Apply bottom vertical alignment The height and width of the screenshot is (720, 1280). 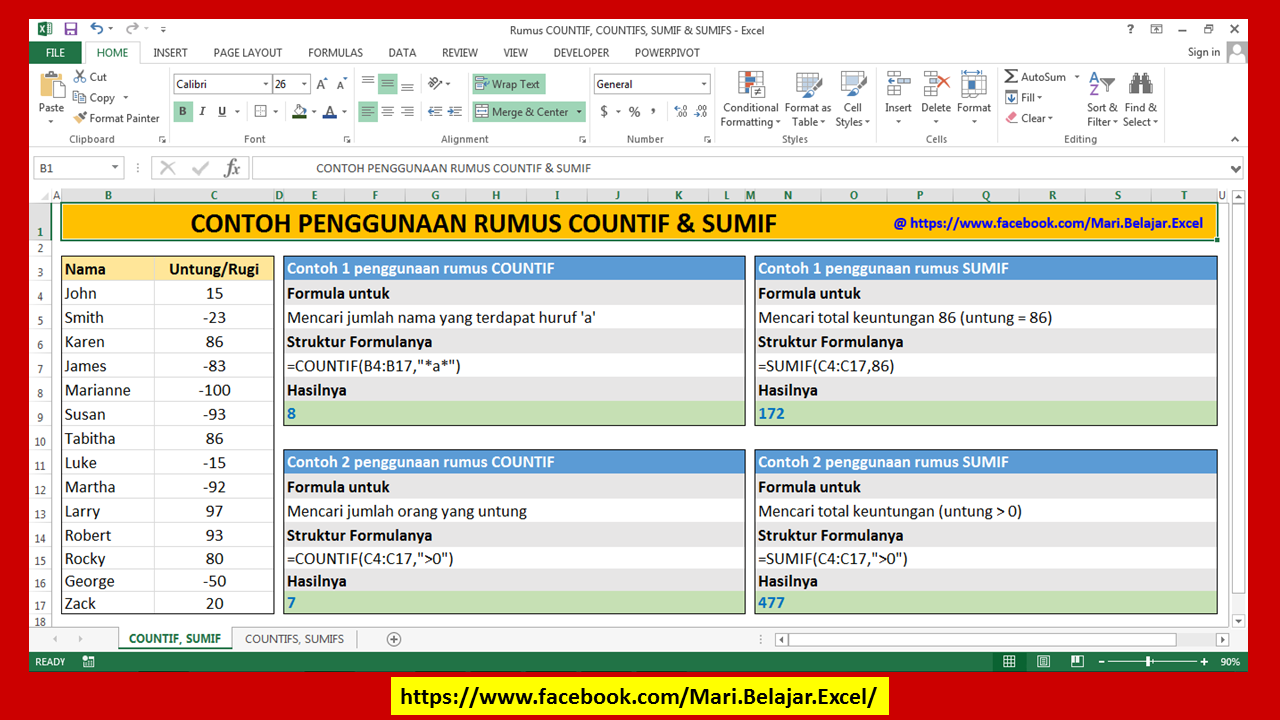tap(407, 84)
